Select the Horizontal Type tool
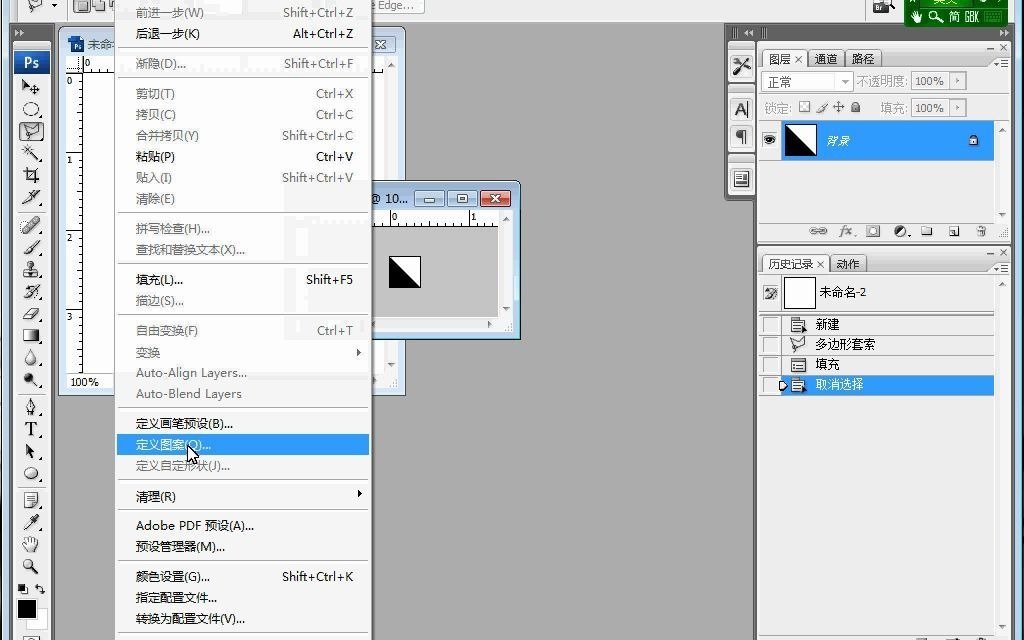This screenshot has width=1024, height=640. pyautogui.click(x=31, y=429)
